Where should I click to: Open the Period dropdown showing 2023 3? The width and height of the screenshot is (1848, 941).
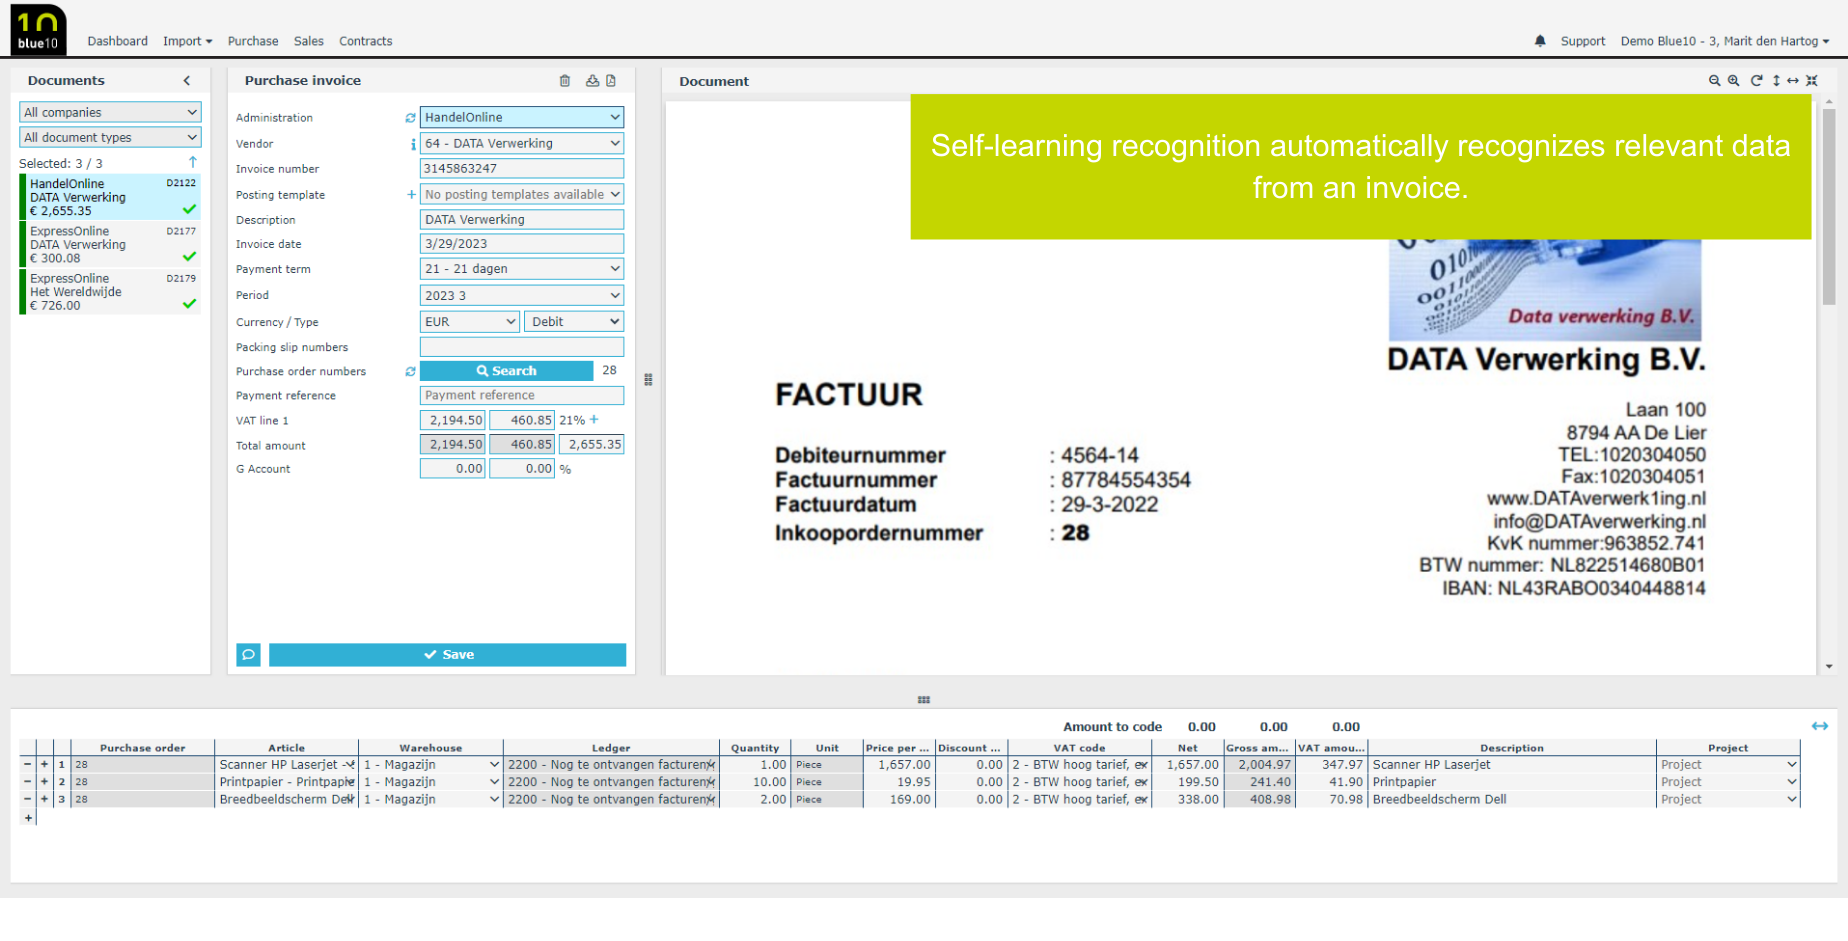[522, 295]
